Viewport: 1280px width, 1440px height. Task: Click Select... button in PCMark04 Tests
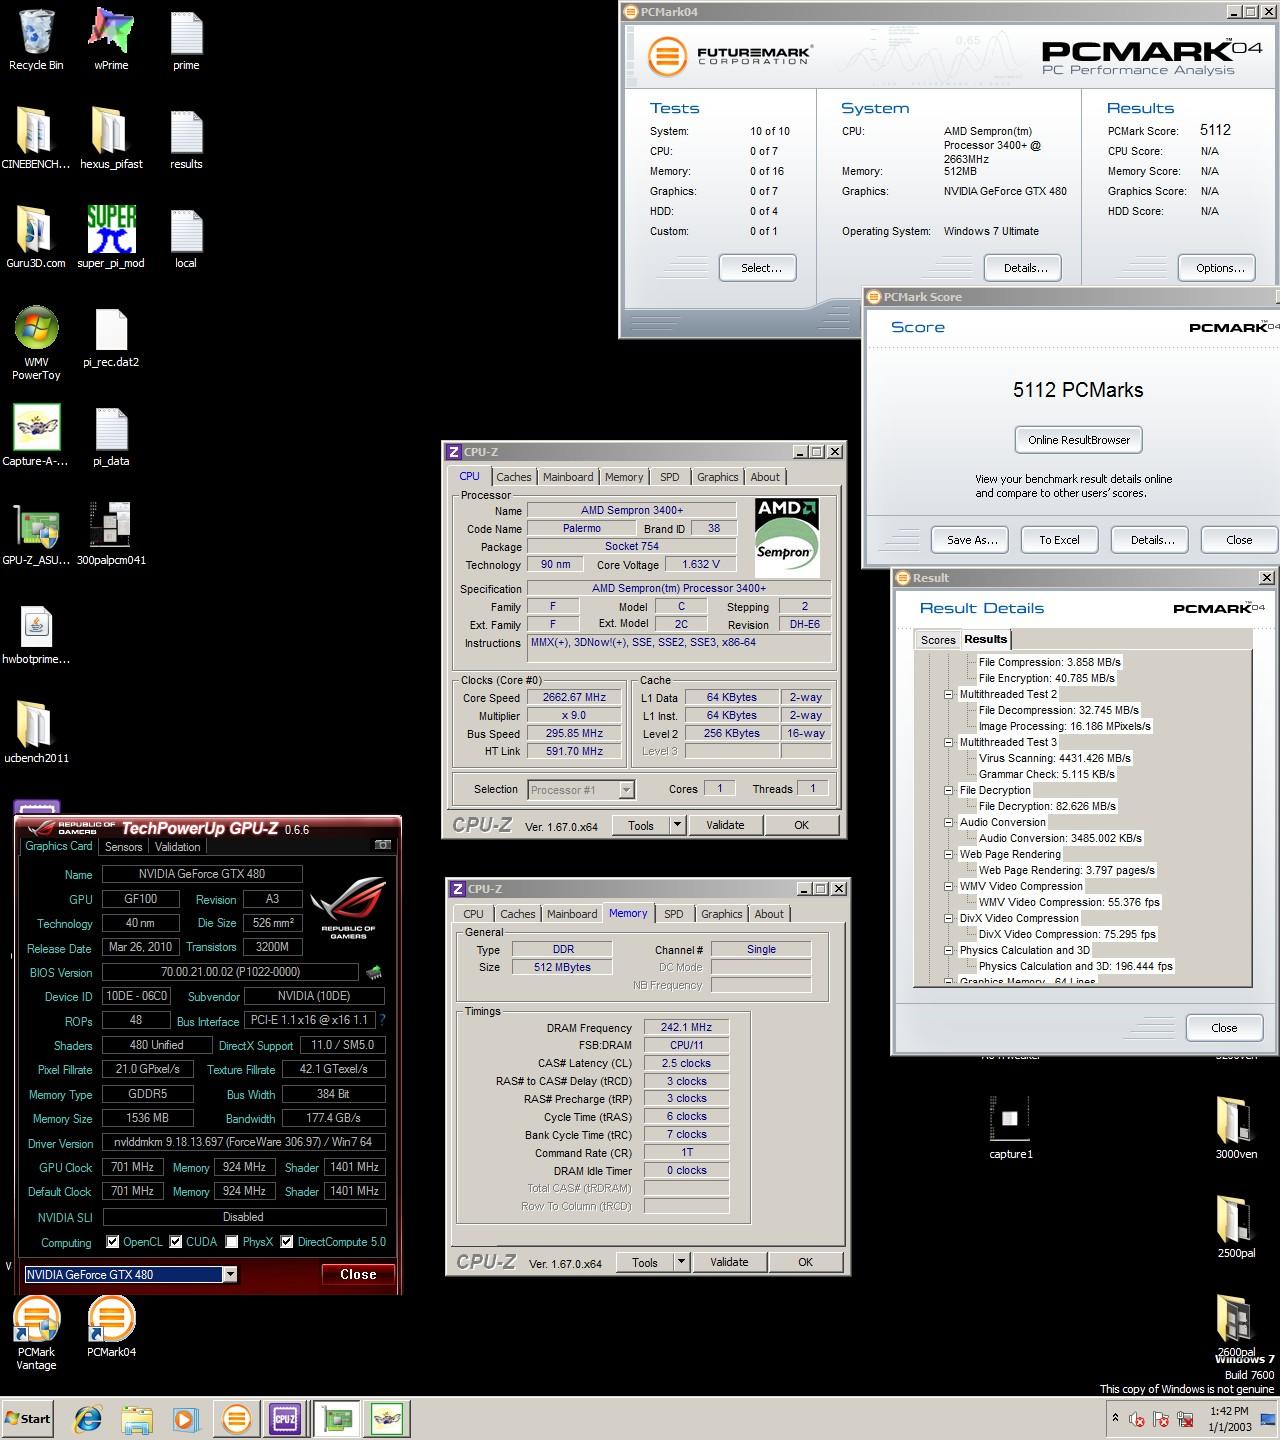click(757, 268)
